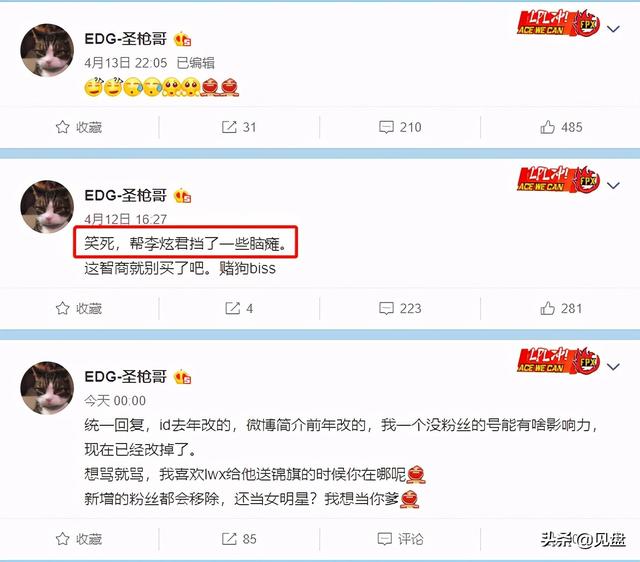Favorite the post published 今天 00:00

point(79,539)
